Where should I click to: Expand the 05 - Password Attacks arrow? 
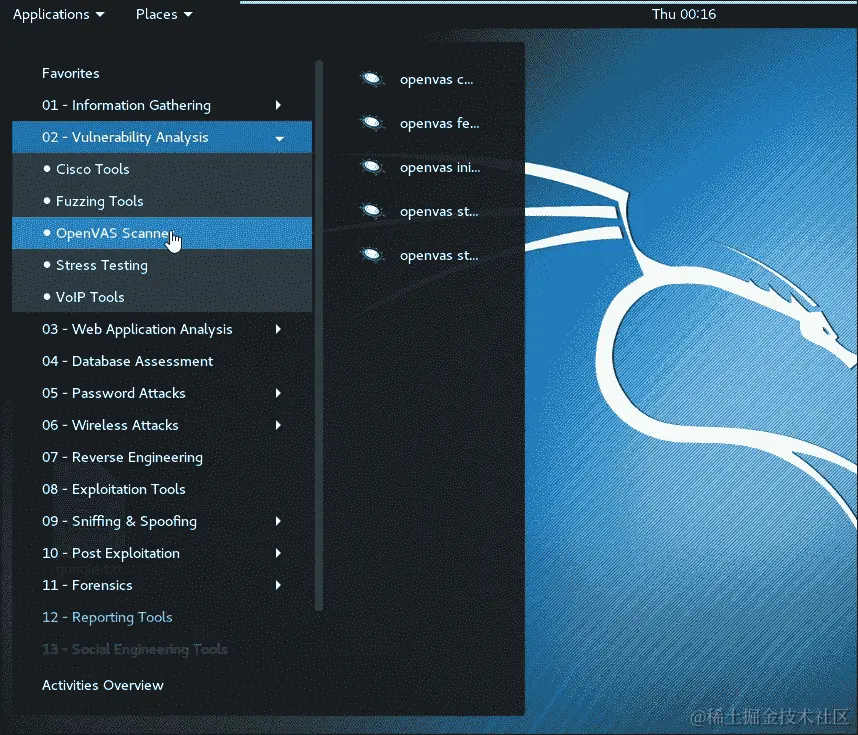[278, 393]
